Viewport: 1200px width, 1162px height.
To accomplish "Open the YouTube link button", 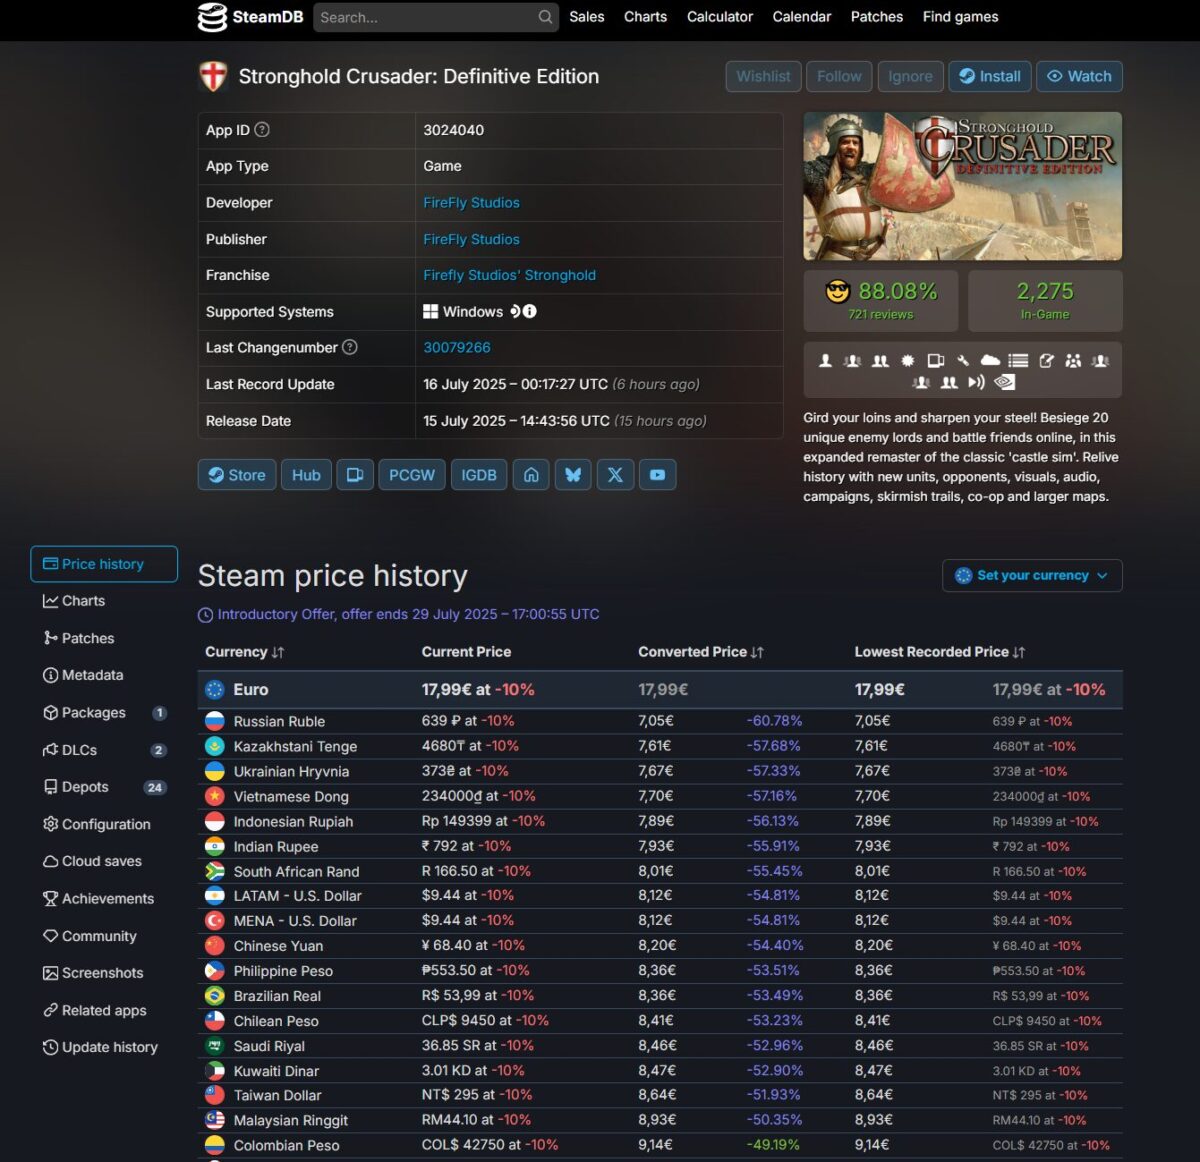I will (657, 475).
